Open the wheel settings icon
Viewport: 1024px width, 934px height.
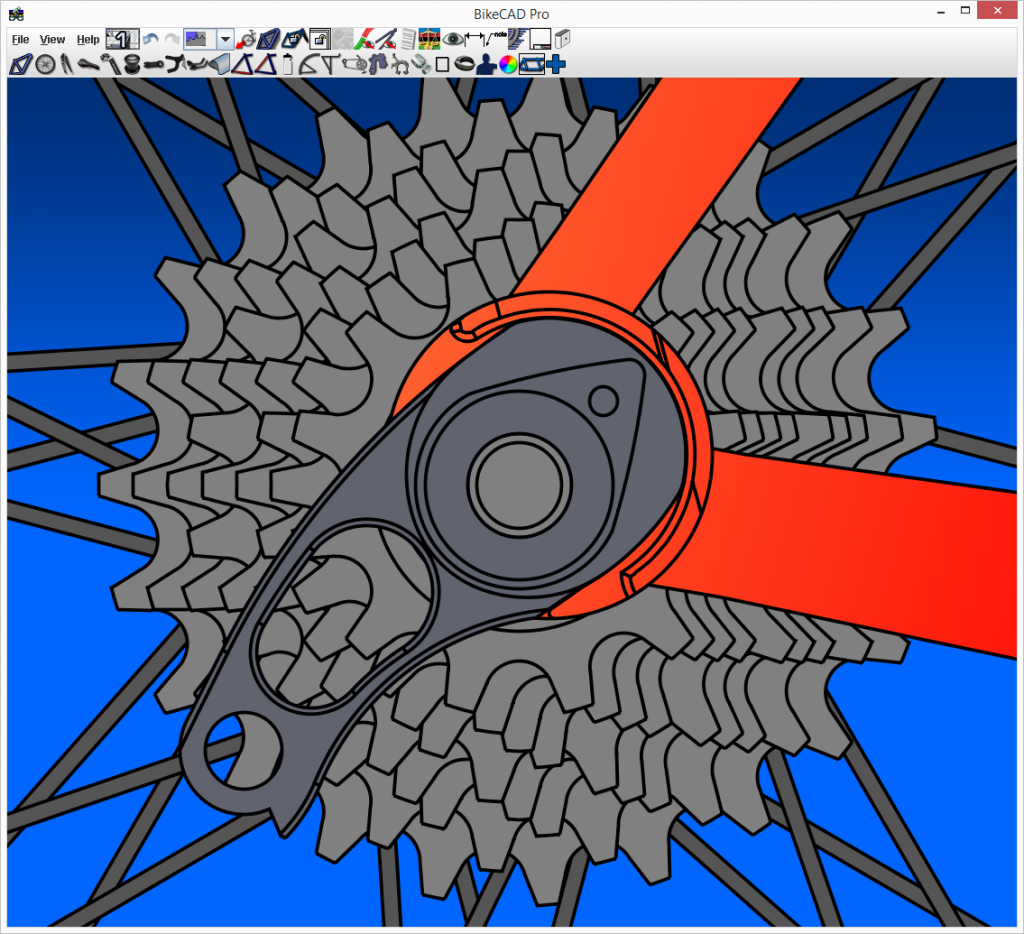tap(46, 65)
